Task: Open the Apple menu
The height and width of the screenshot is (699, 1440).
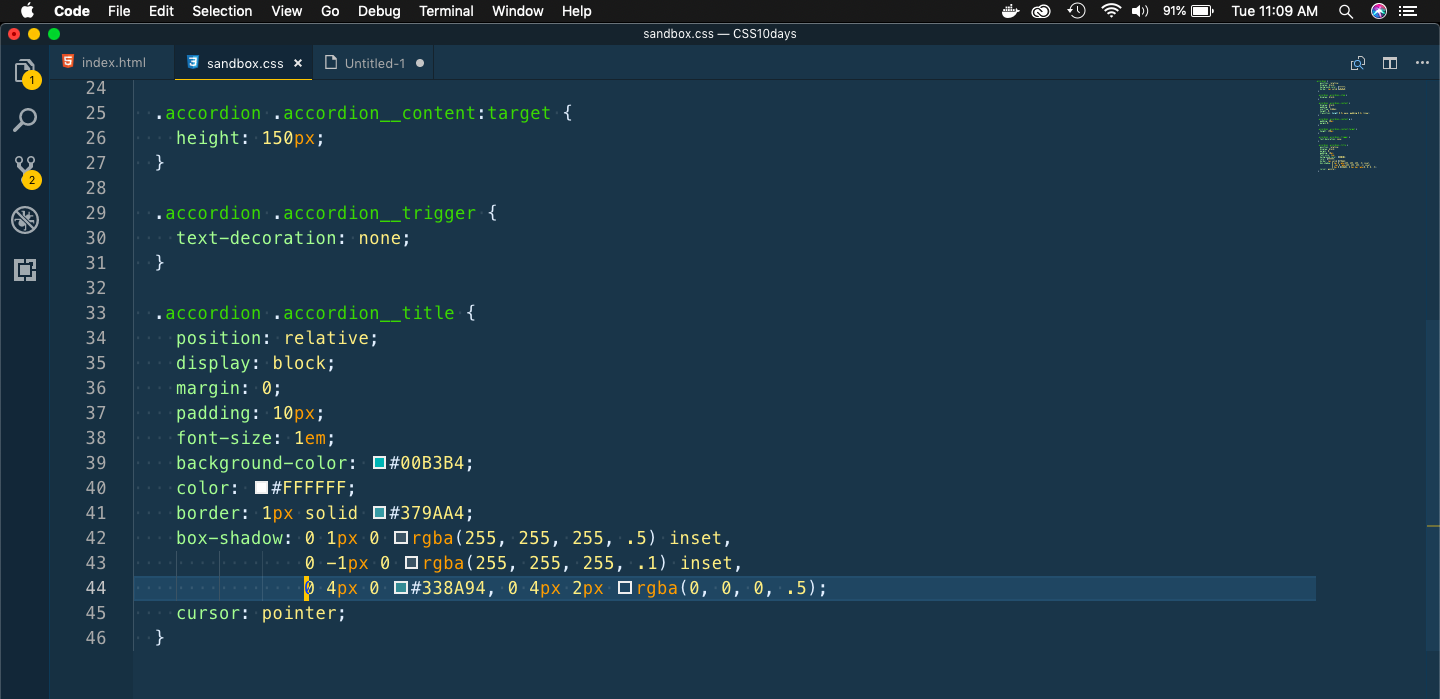Action: [27, 11]
